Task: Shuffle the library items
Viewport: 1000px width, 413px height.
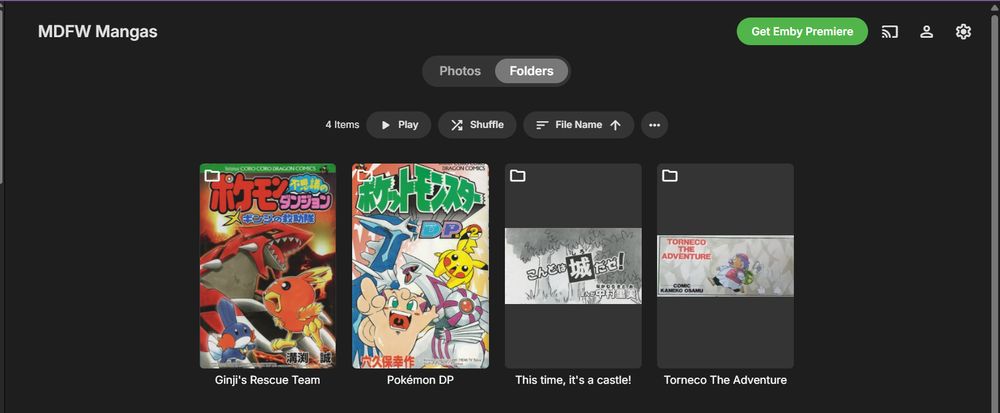Action: point(477,125)
